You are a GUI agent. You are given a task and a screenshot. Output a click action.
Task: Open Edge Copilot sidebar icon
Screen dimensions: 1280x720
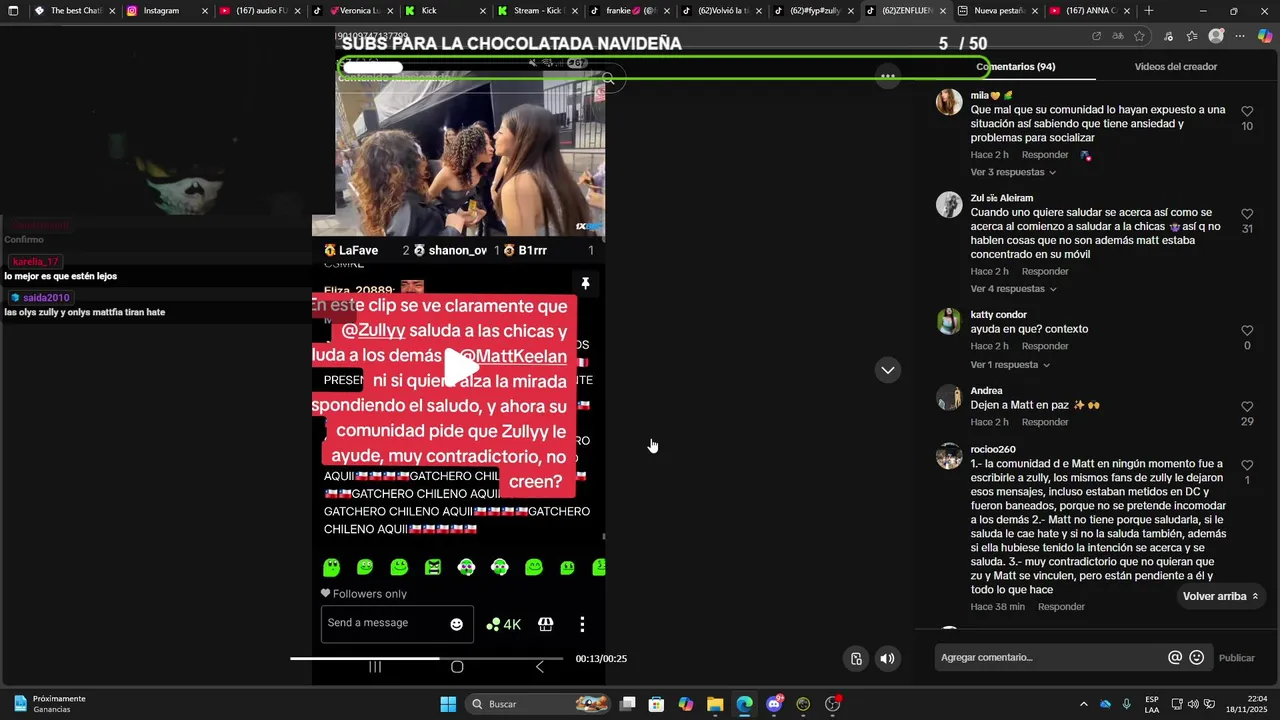coord(1265,36)
